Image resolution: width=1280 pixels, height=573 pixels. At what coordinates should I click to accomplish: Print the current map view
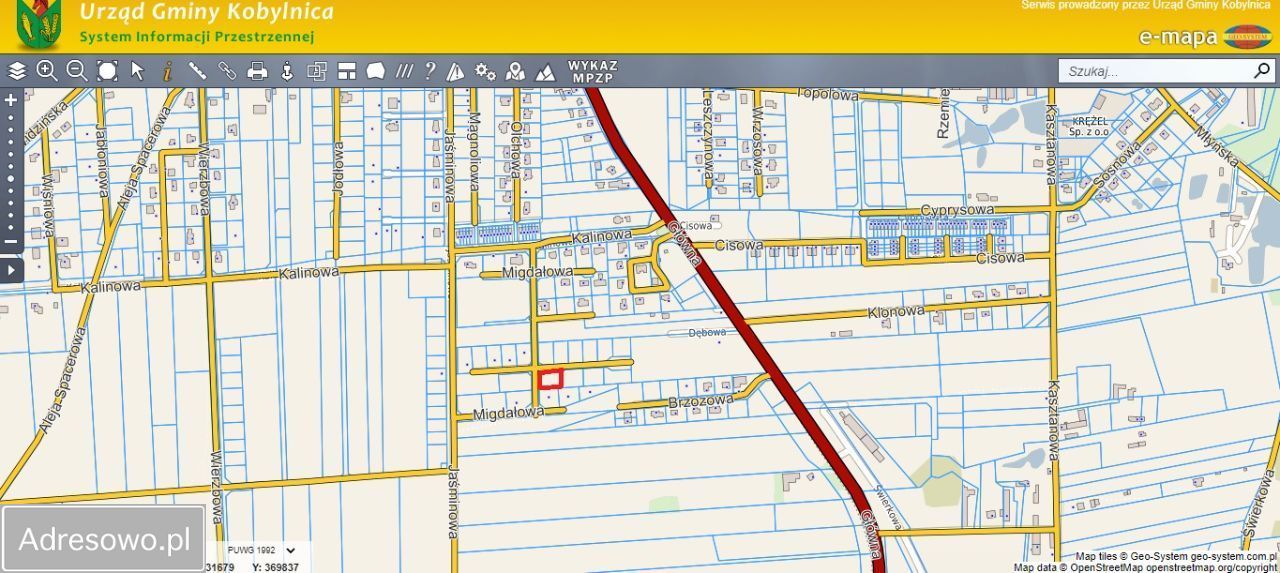pyautogui.click(x=257, y=71)
